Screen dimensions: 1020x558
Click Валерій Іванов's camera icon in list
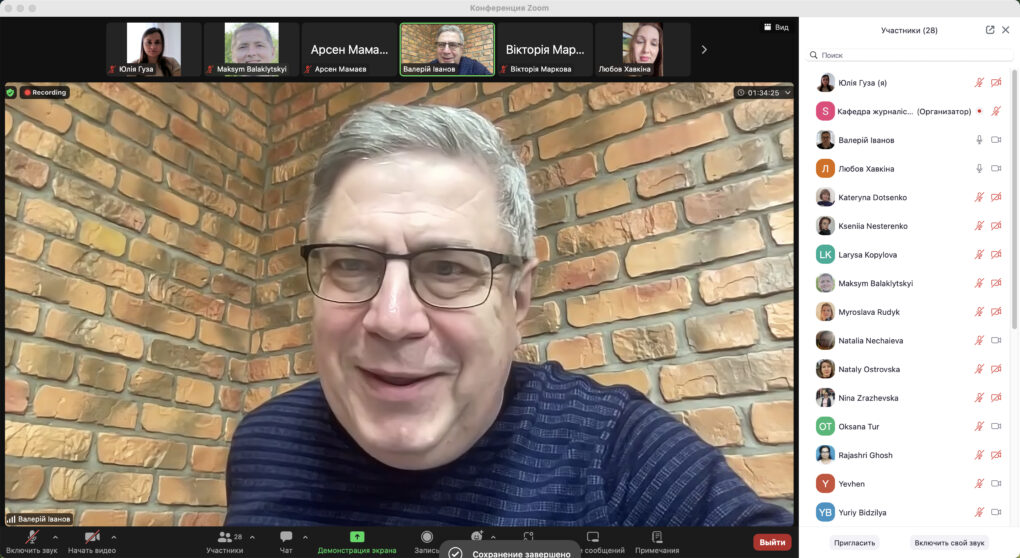996,140
